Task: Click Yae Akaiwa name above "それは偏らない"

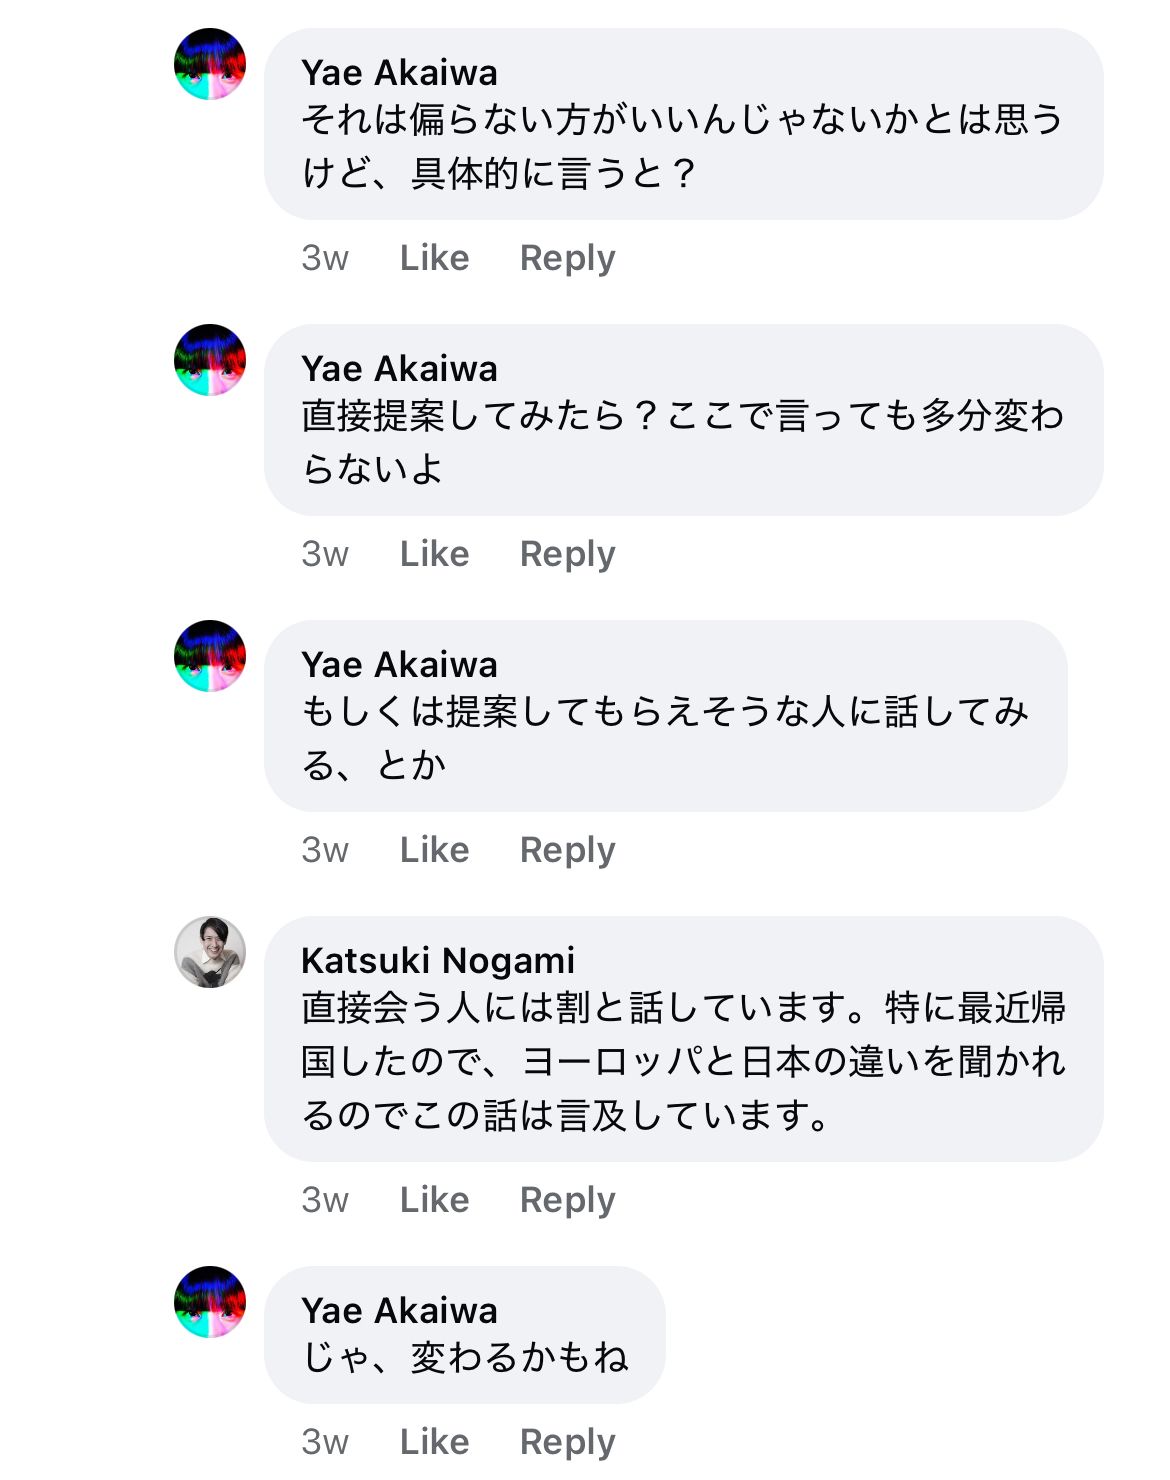Action: click(x=399, y=73)
